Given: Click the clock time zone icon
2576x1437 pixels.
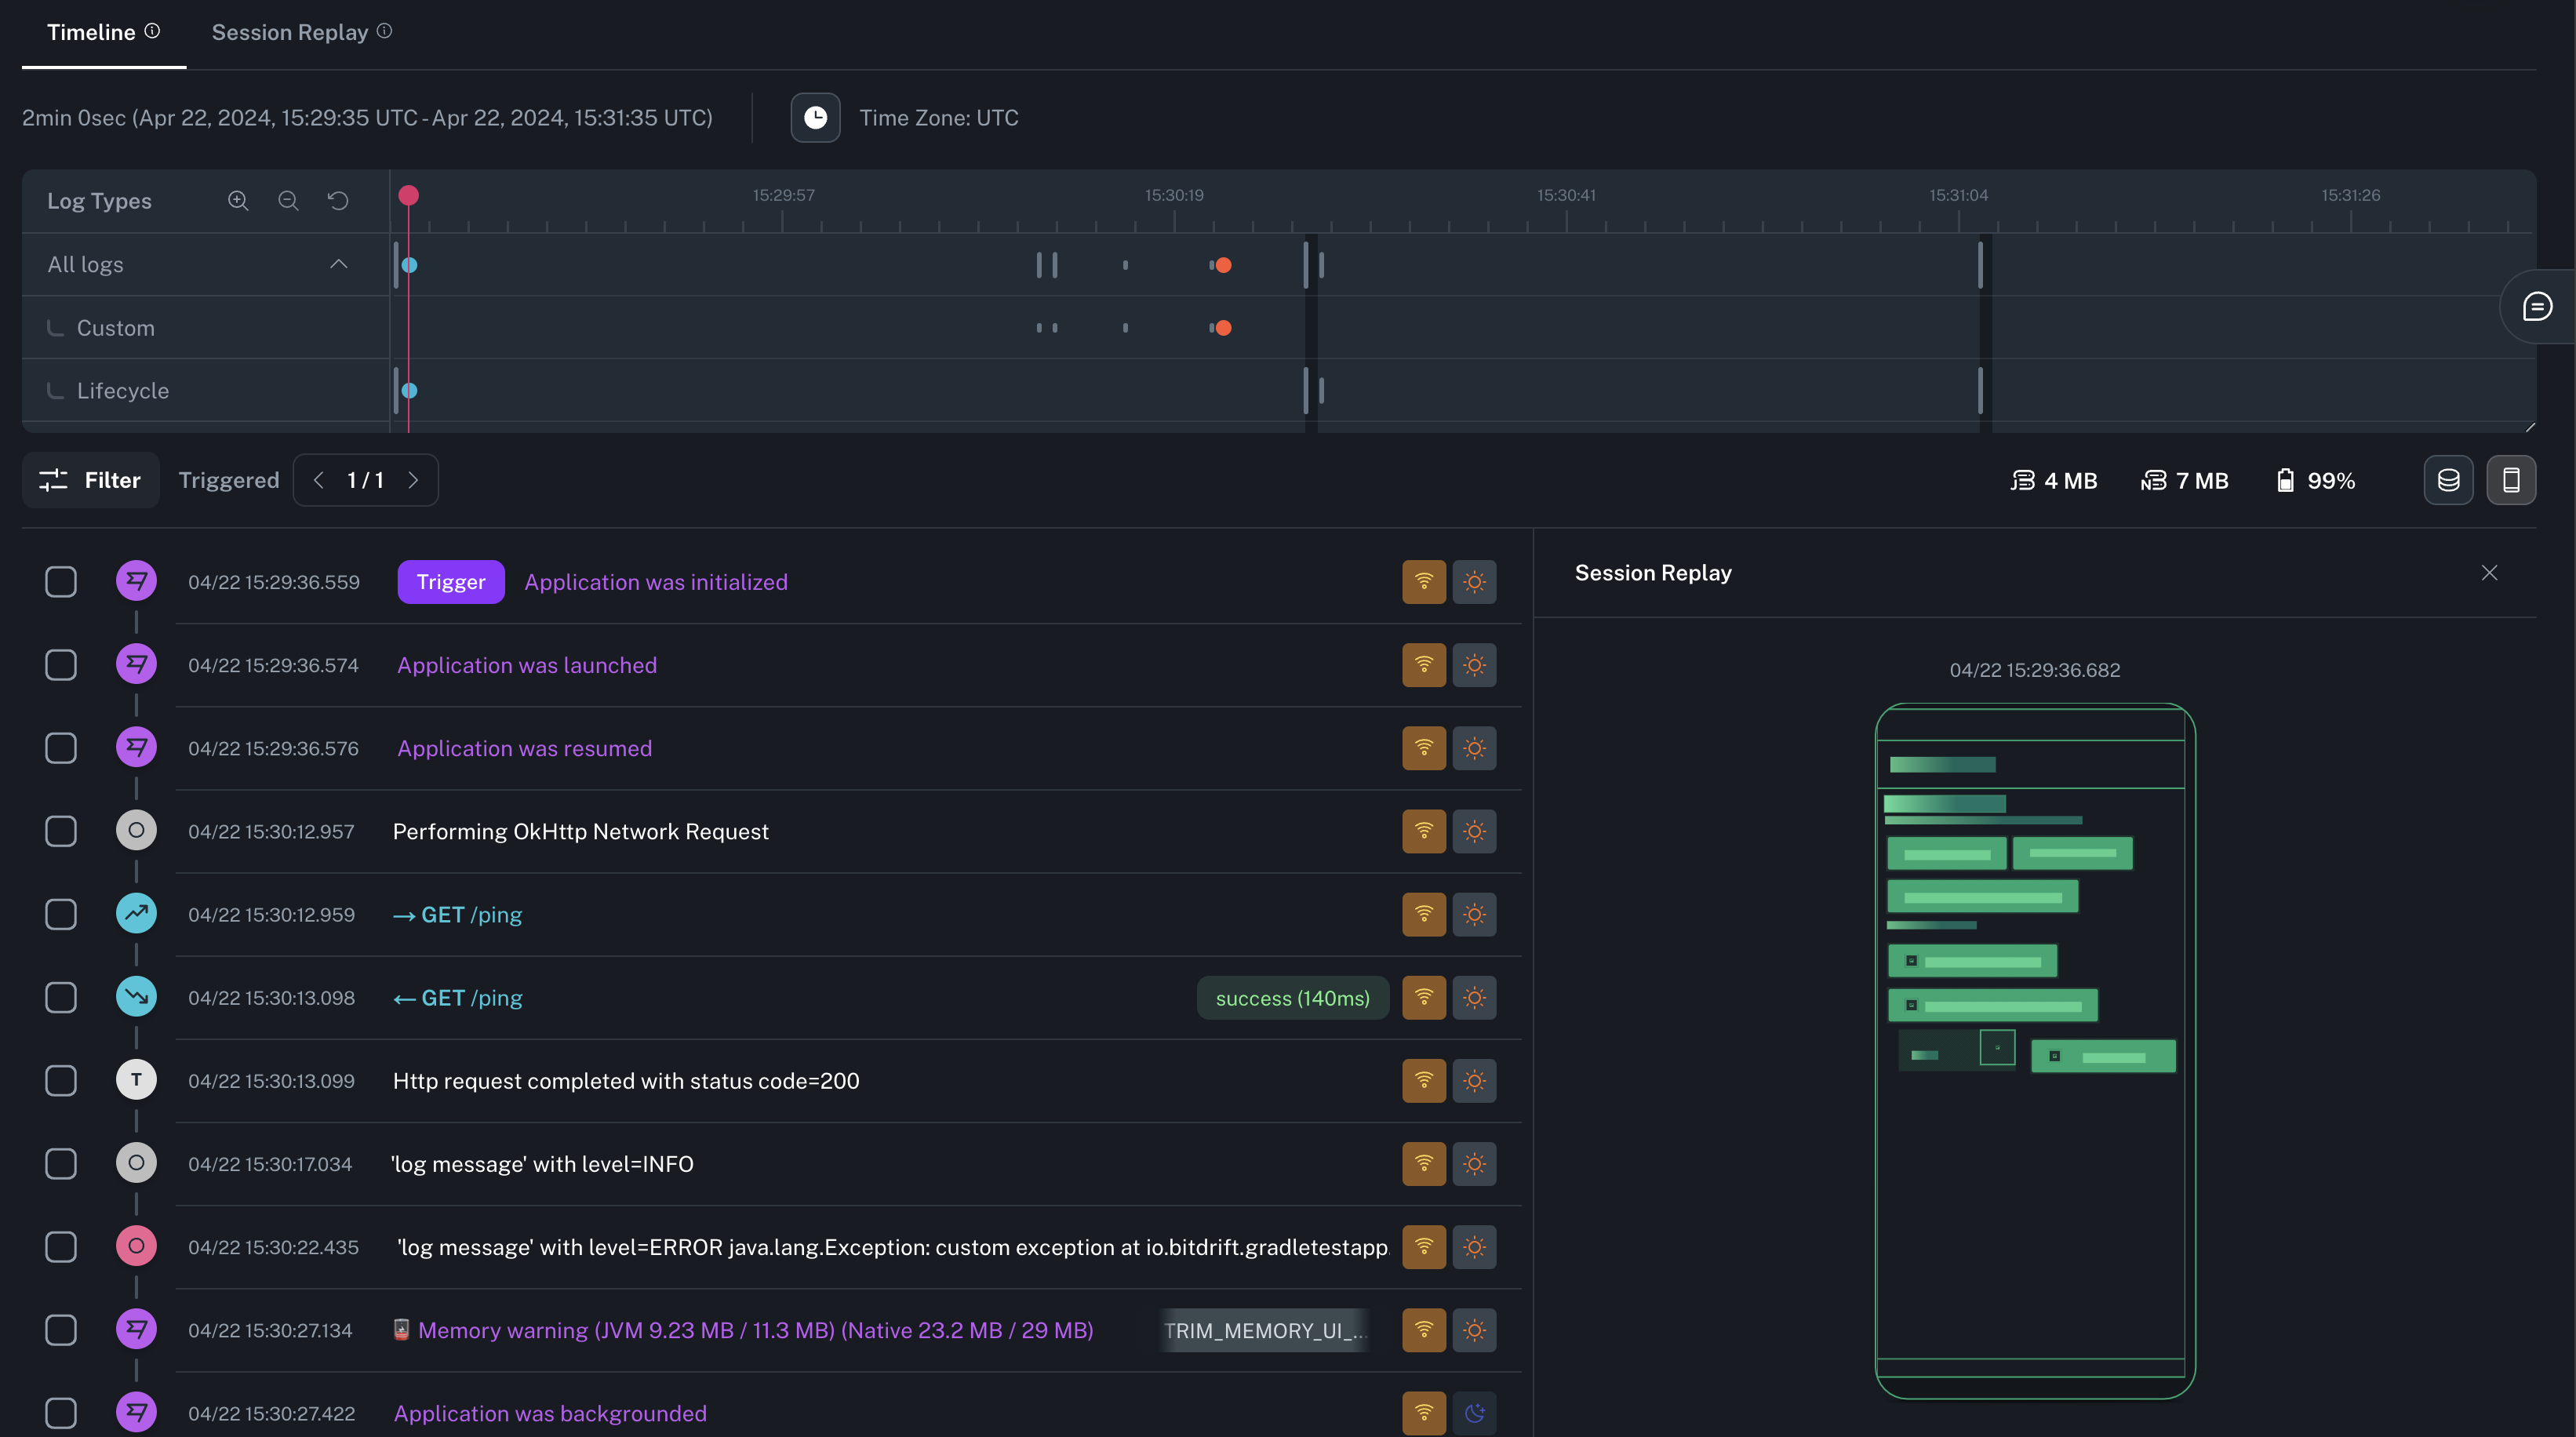Looking at the screenshot, I should tap(815, 118).
